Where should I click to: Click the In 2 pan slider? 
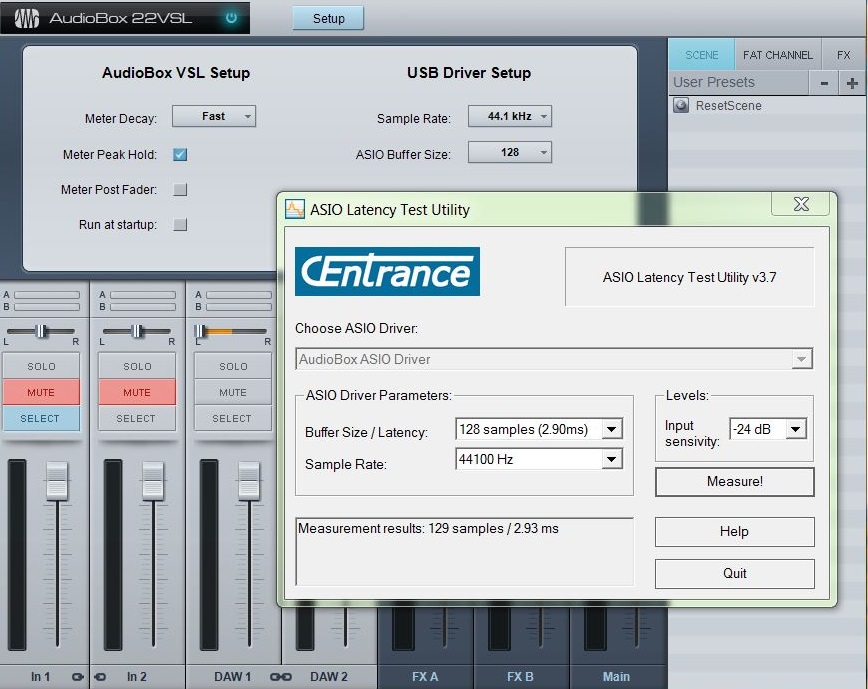pyautogui.click(x=137, y=331)
